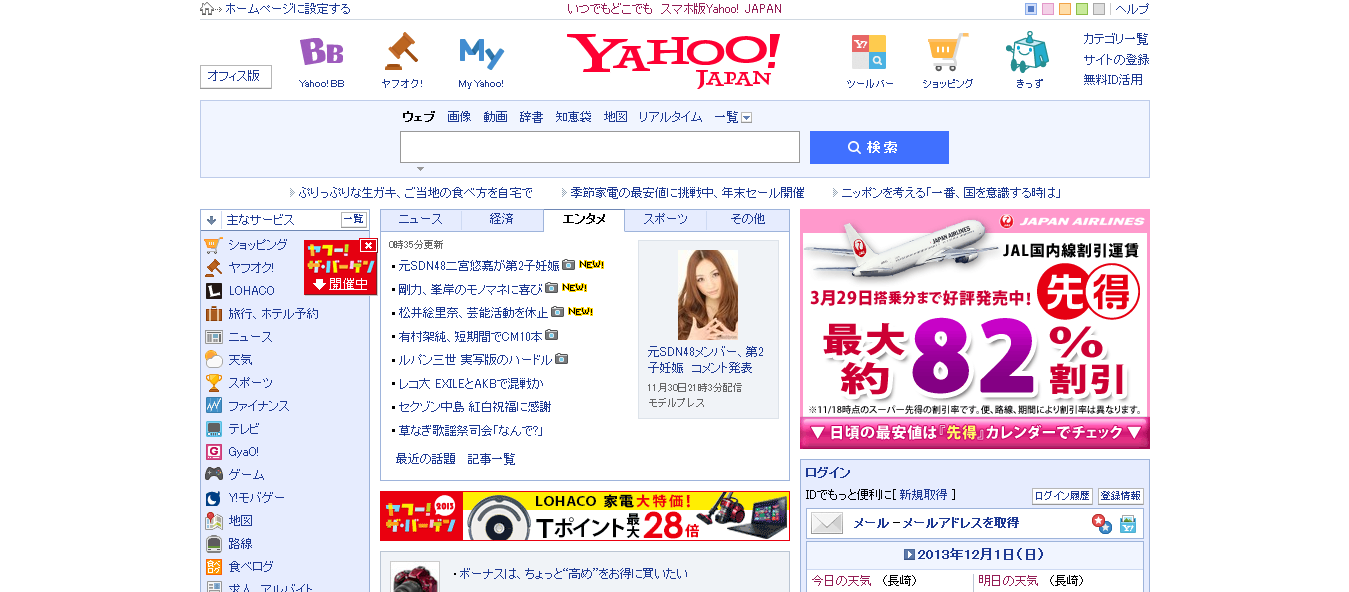Click the sidebar ヤフオク! gavel icon

213,268
